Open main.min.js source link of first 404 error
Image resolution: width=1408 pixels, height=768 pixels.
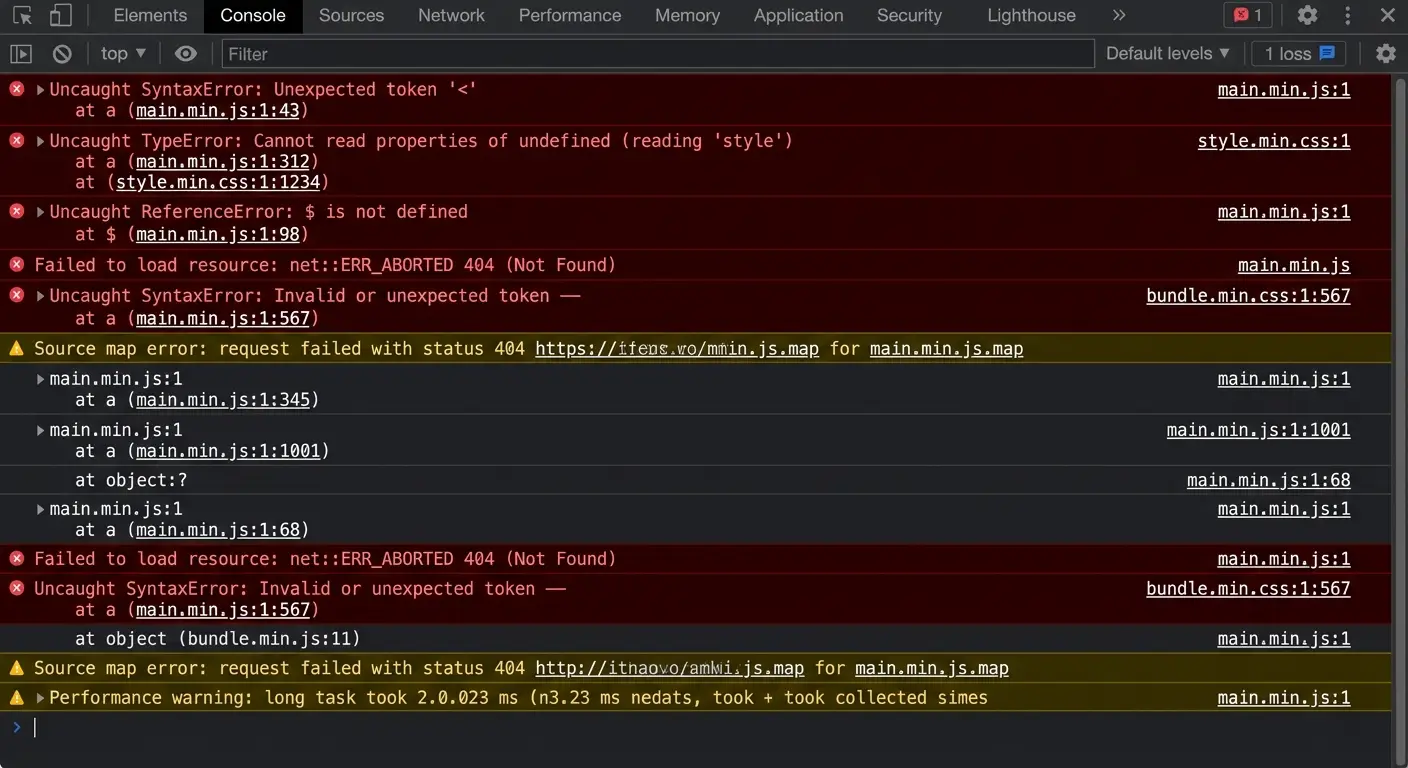tap(1294, 265)
